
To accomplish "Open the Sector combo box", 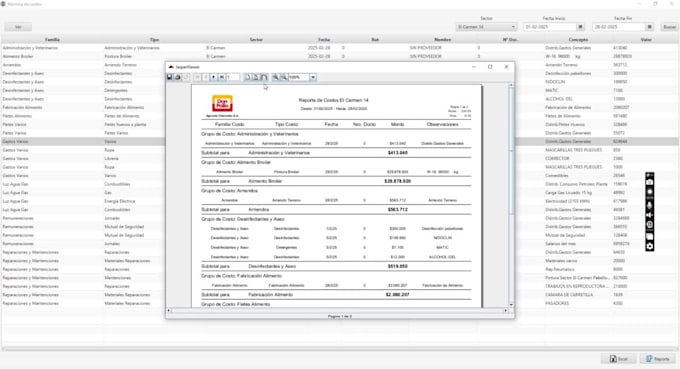I will pyautogui.click(x=486, y=27).
